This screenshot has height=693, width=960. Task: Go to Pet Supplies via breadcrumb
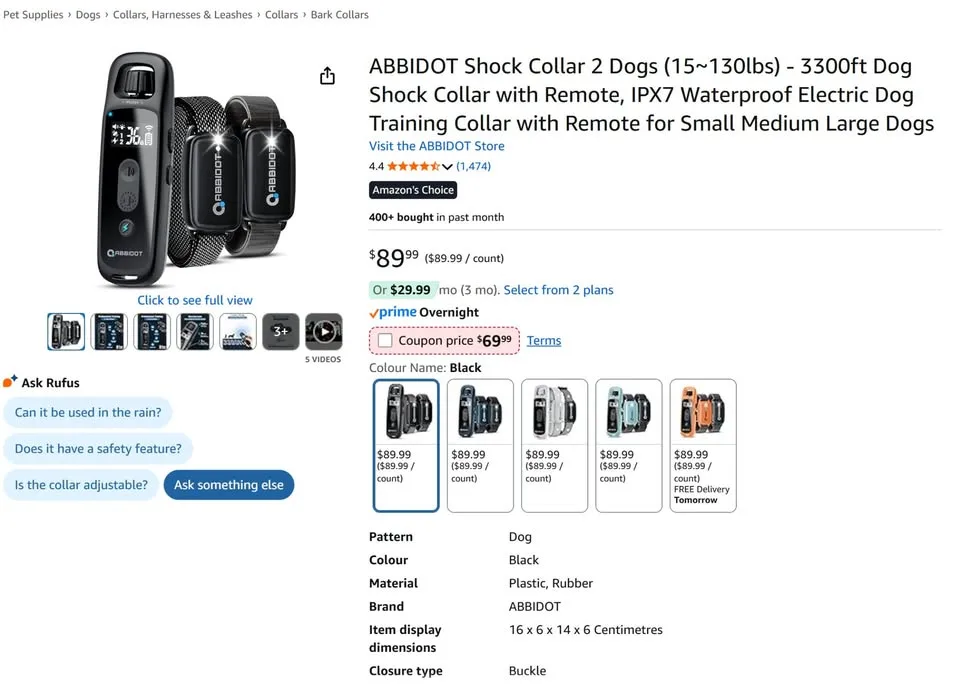point(33,15)
